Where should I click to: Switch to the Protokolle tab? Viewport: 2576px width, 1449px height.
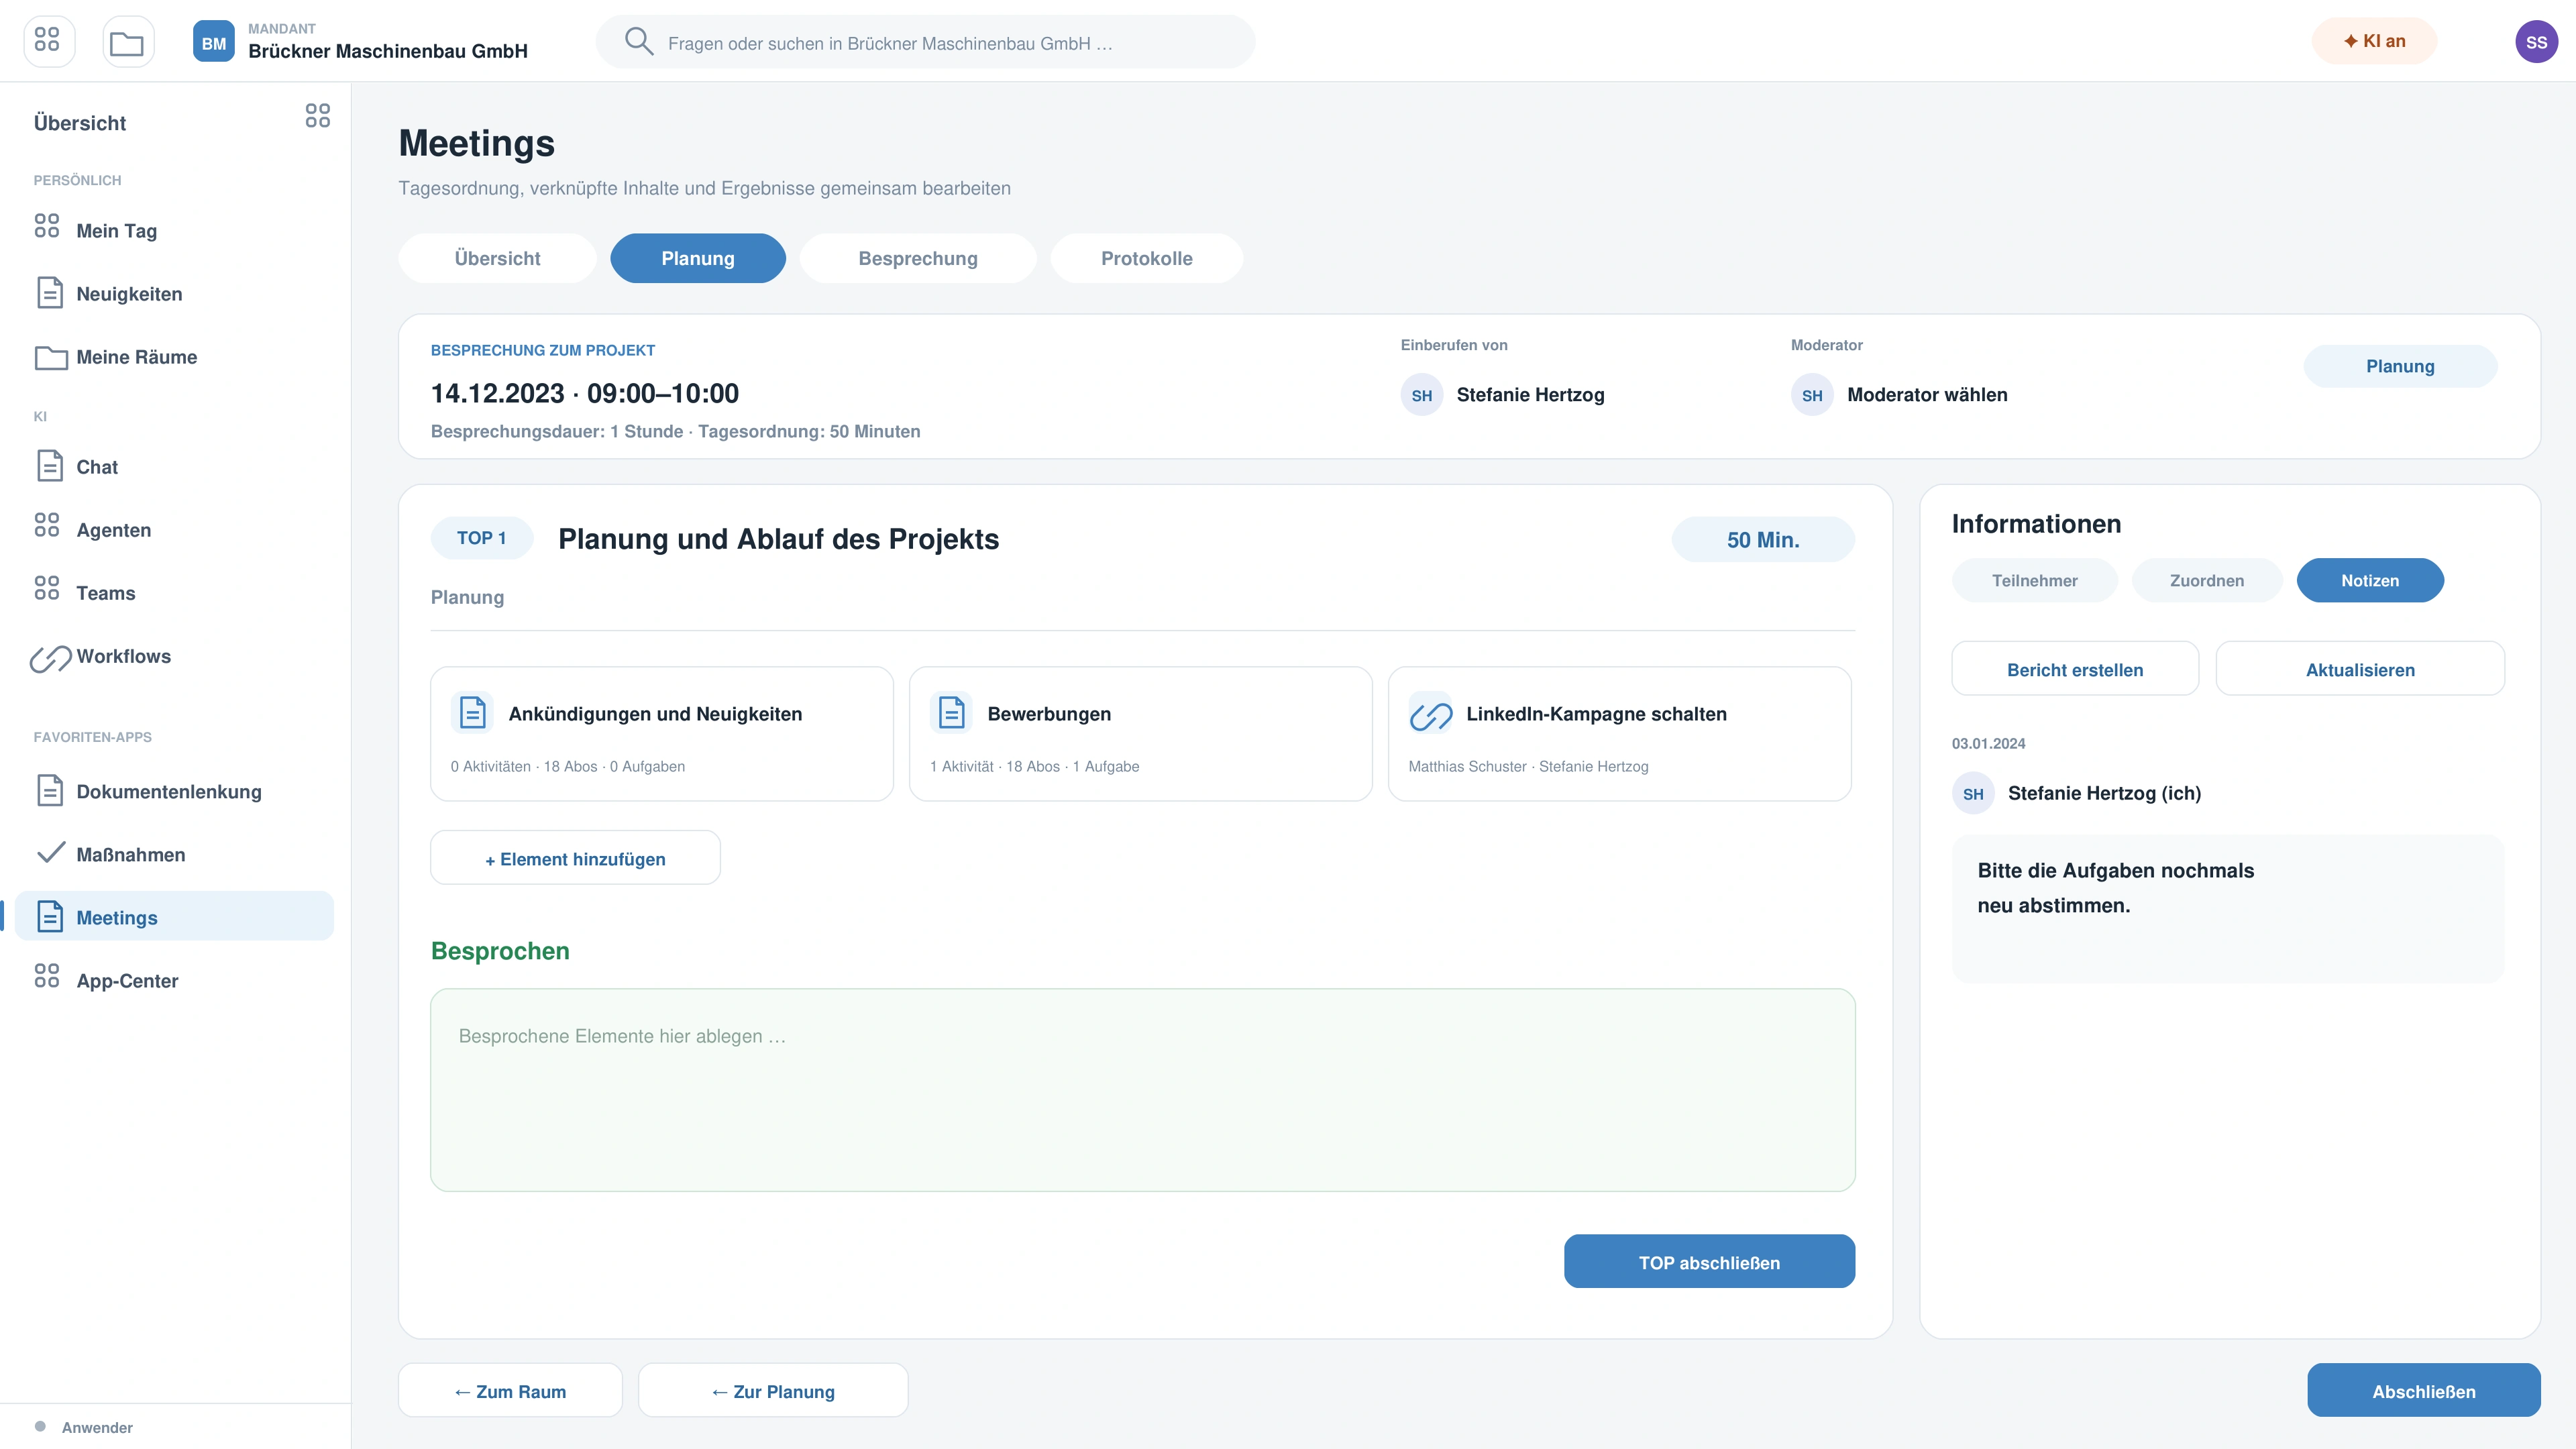1146,258
